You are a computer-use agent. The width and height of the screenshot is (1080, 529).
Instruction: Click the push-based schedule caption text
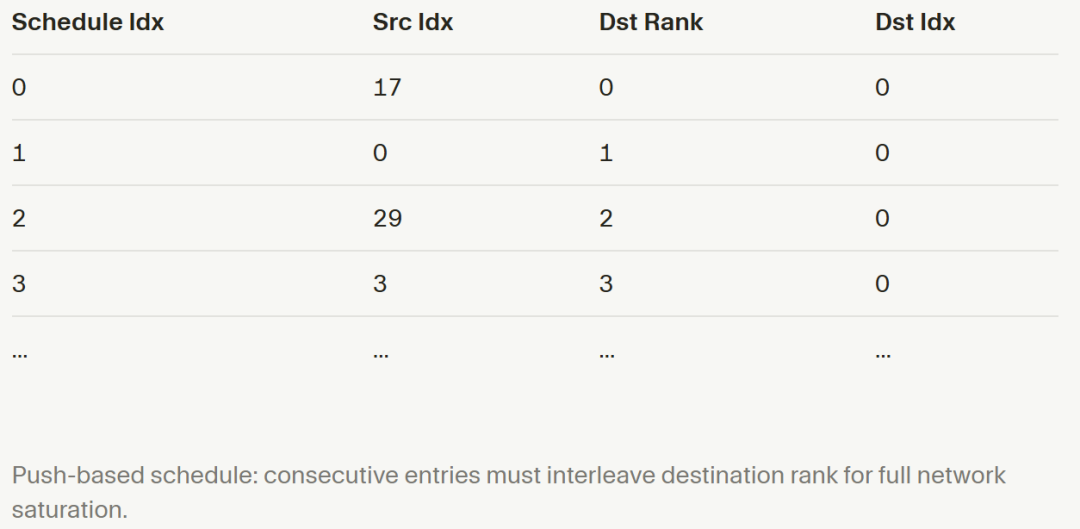point(509,492)
